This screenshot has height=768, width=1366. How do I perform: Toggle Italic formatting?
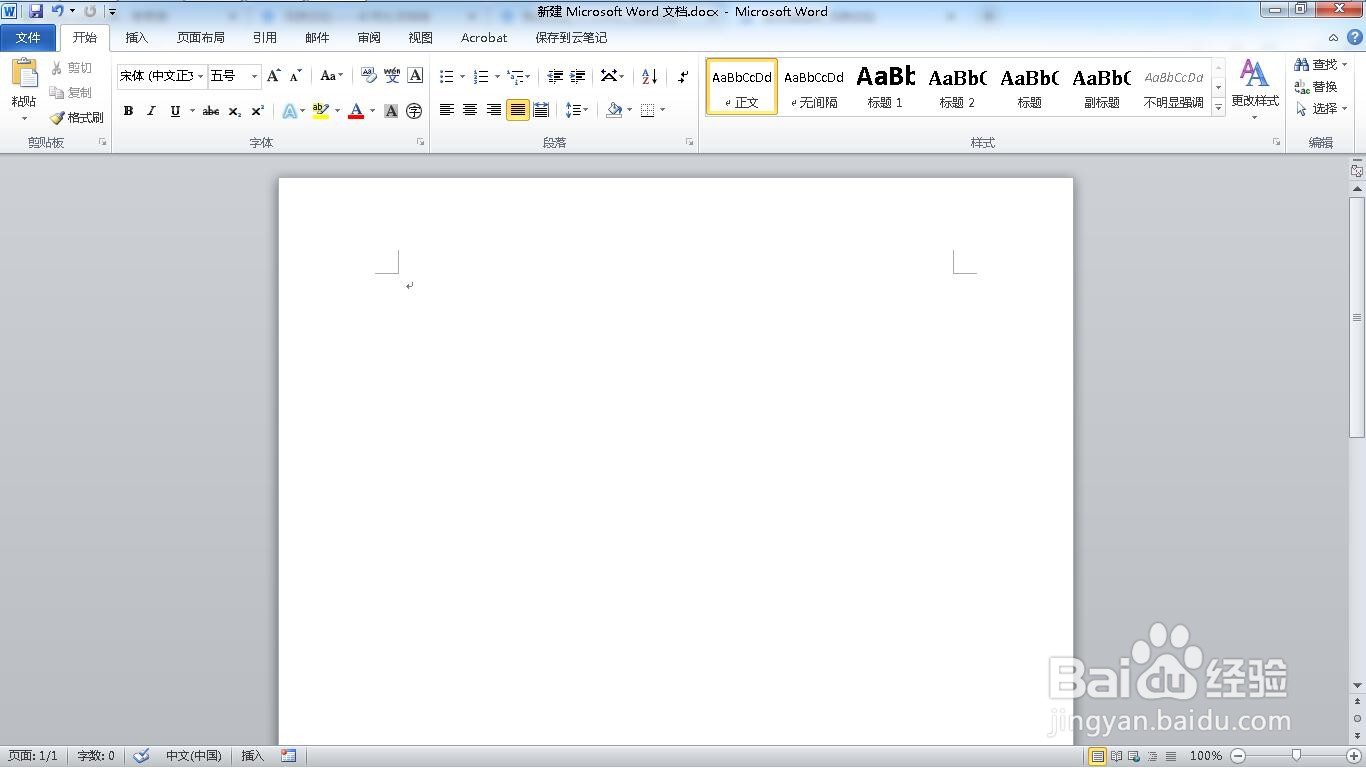tap(151, 111)
